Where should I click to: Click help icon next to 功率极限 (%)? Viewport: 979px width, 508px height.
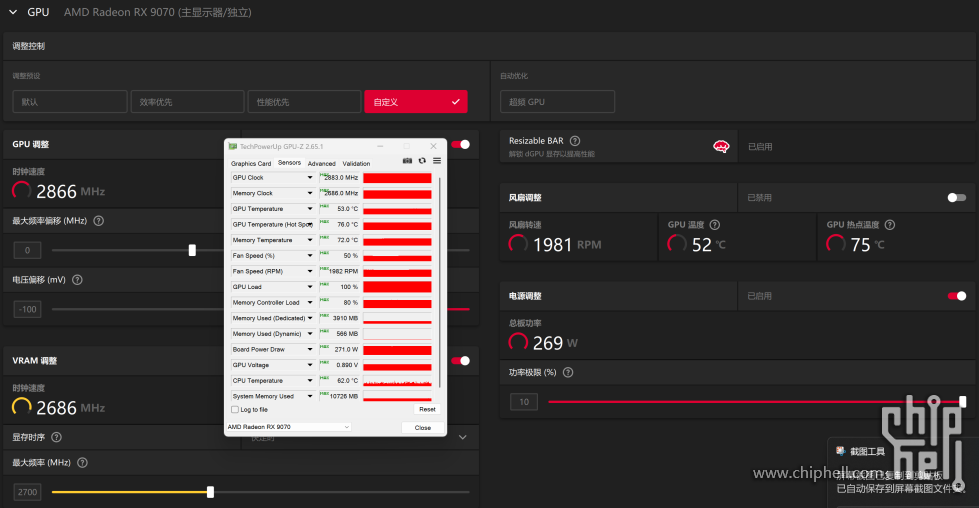tap(568, 373)
